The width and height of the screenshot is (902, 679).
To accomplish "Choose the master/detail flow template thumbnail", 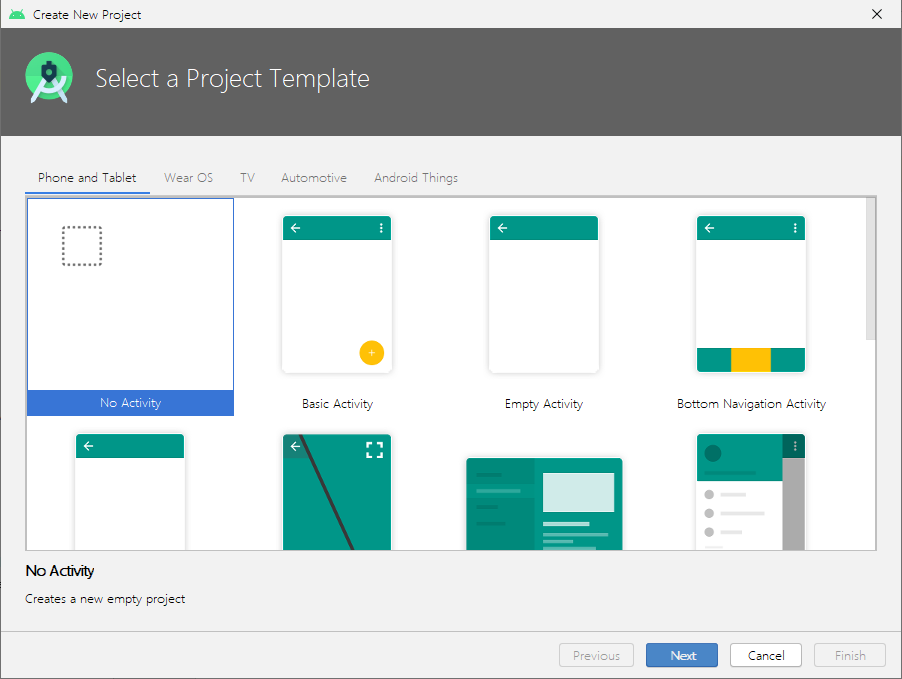I will [544, 504].
